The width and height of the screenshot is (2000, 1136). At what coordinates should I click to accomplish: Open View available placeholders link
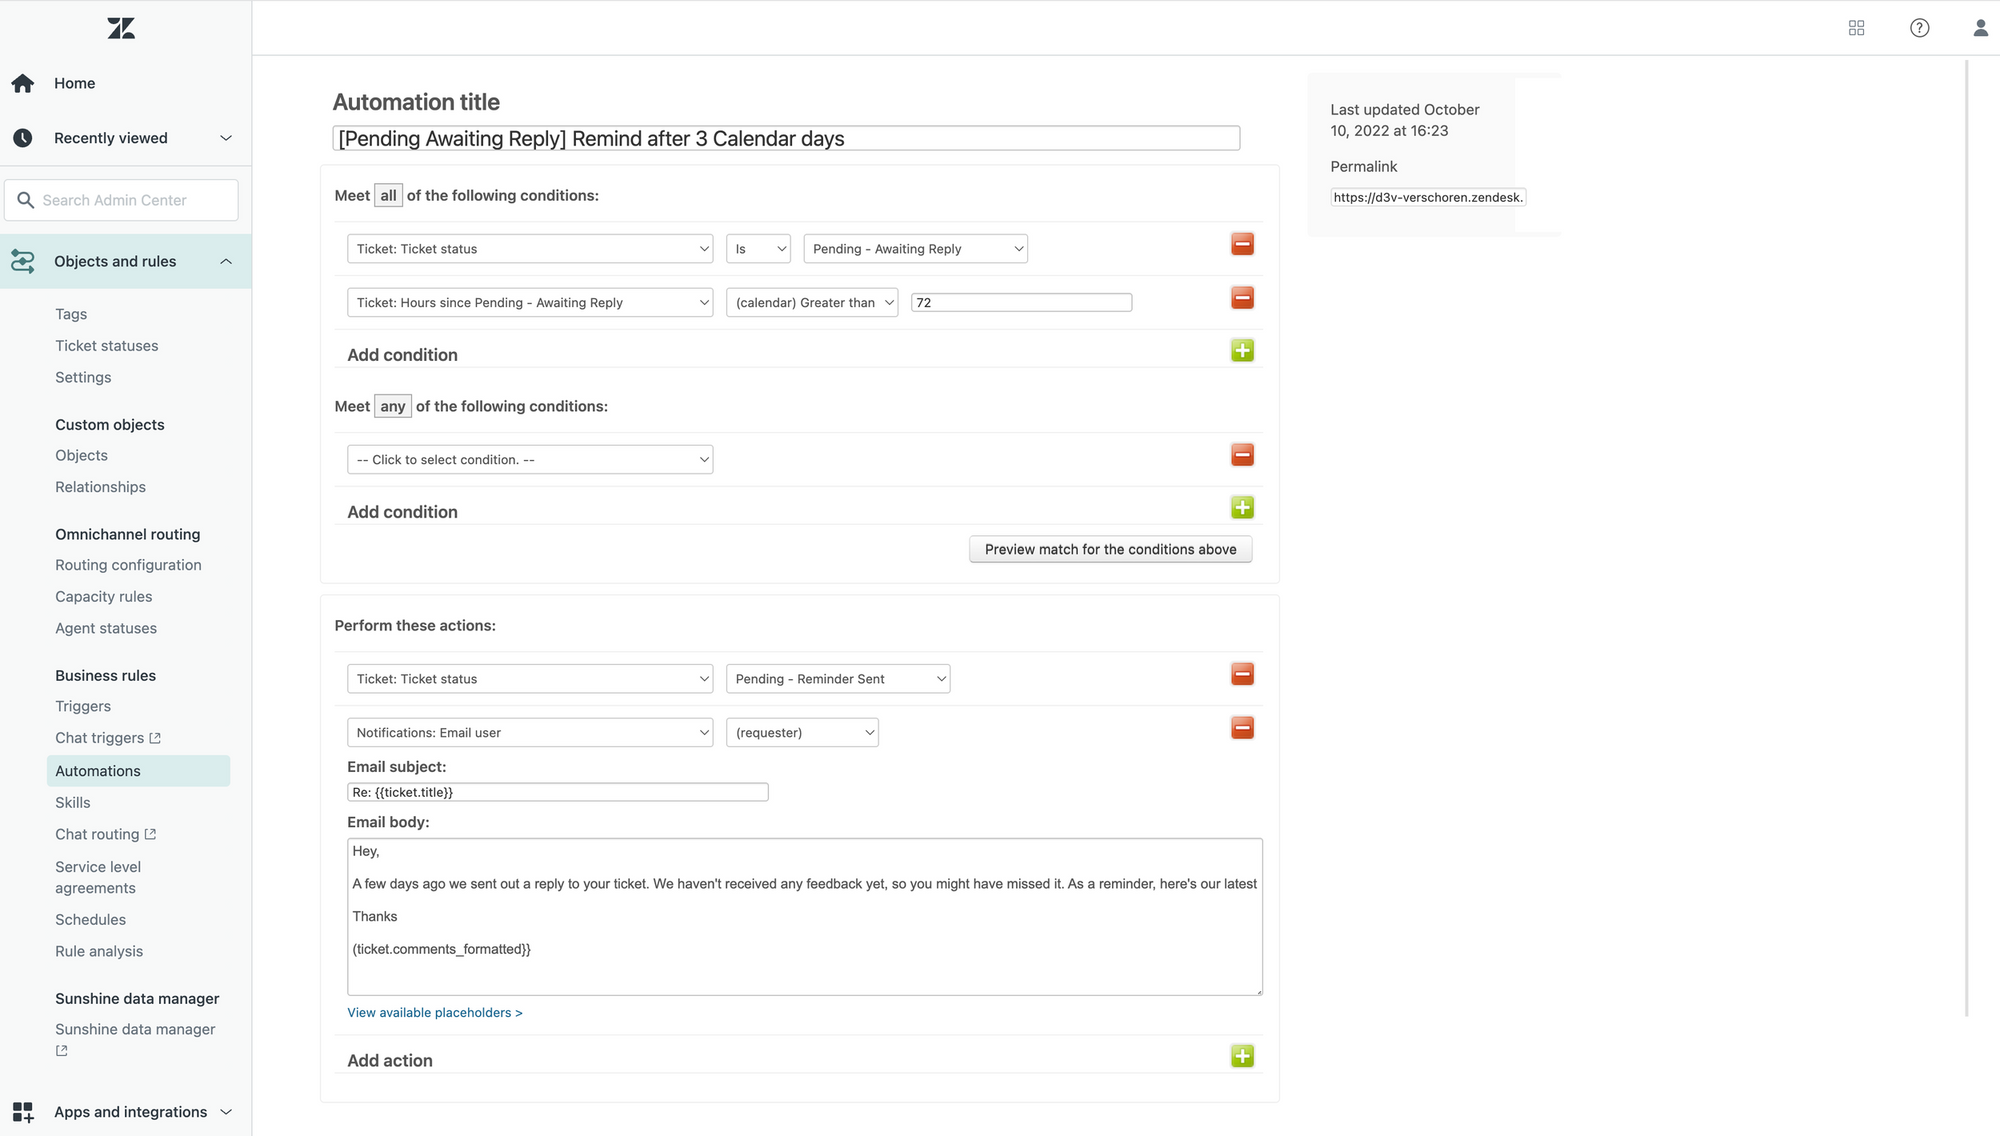pos(434,1013)
